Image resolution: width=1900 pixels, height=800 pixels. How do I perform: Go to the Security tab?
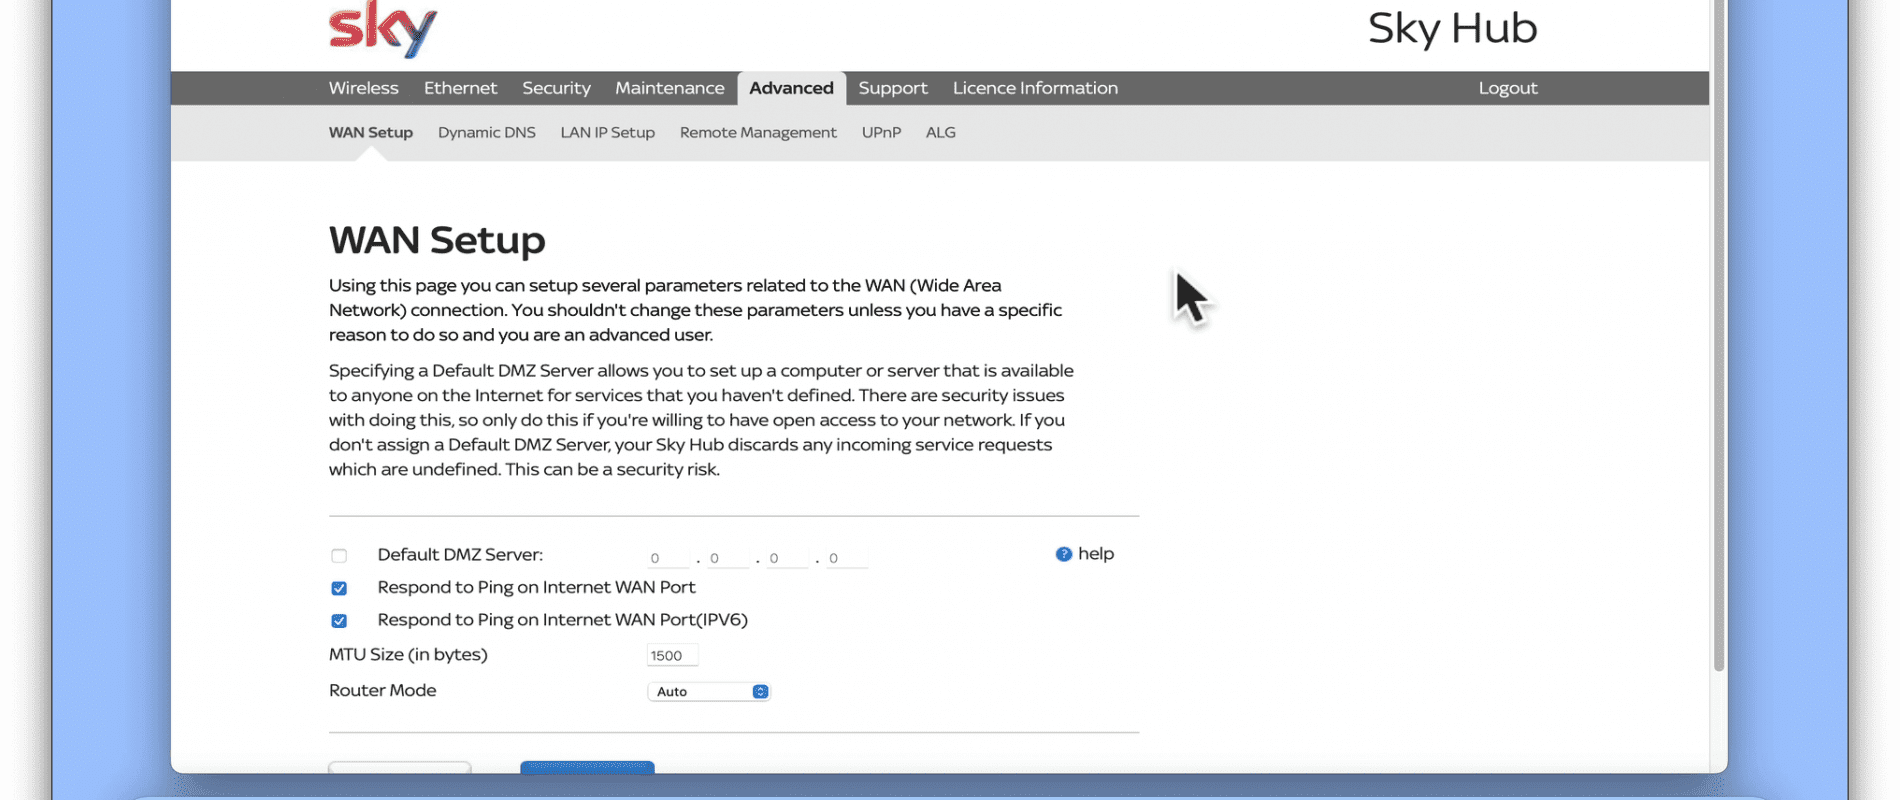[x=556, y=88]
